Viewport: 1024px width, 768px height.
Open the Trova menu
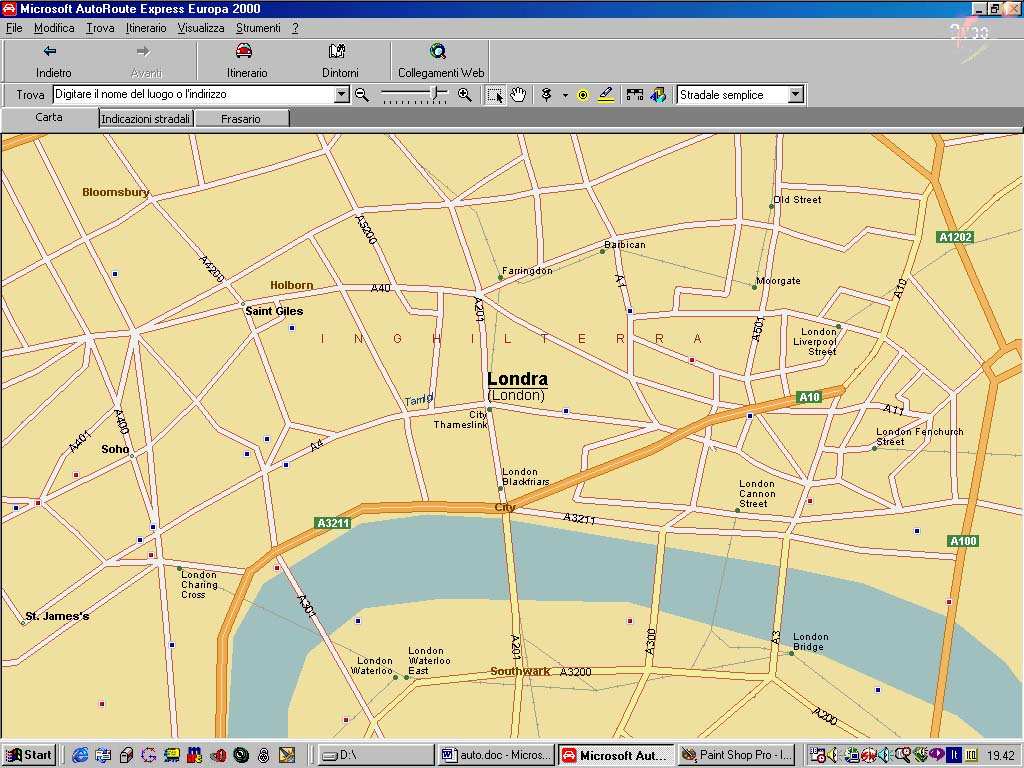pos(100,28)
